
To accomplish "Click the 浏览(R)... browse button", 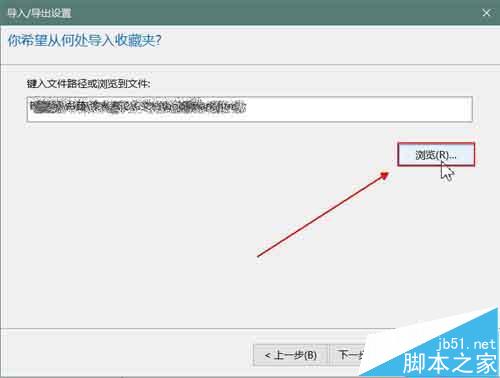I will 436,155.
